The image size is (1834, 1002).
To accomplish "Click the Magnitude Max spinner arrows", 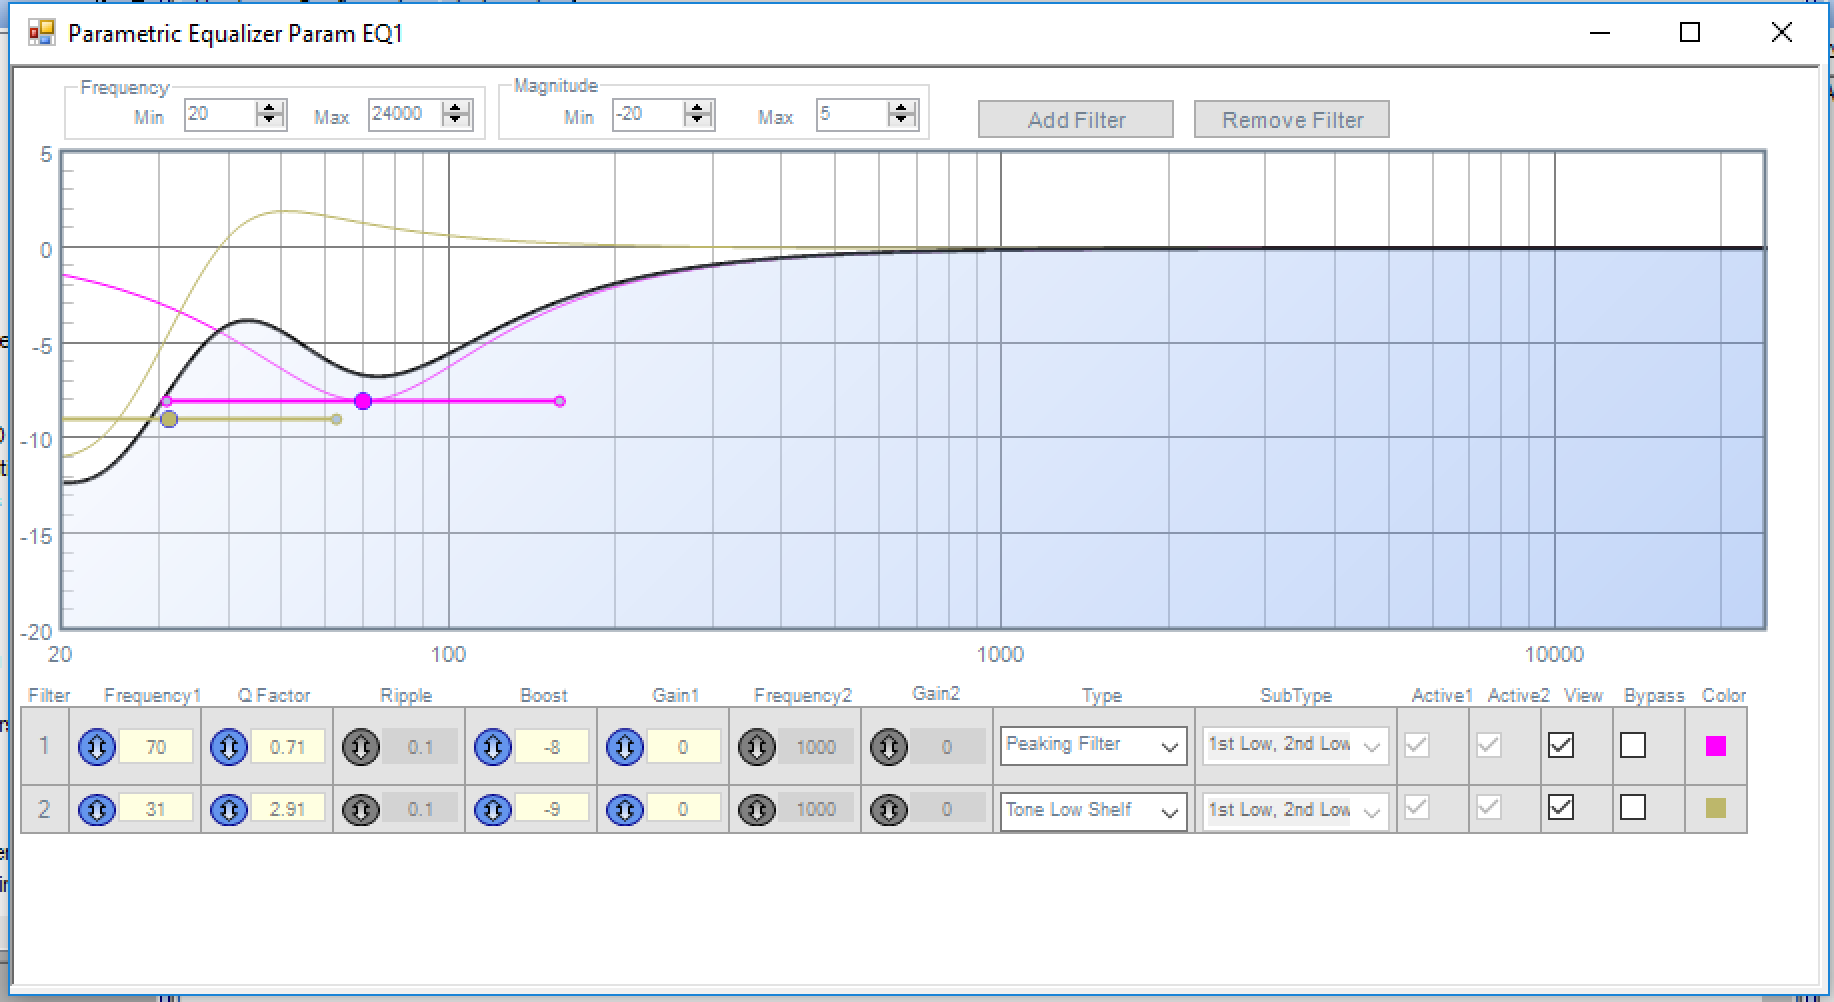I will click(x=902, y=114).
